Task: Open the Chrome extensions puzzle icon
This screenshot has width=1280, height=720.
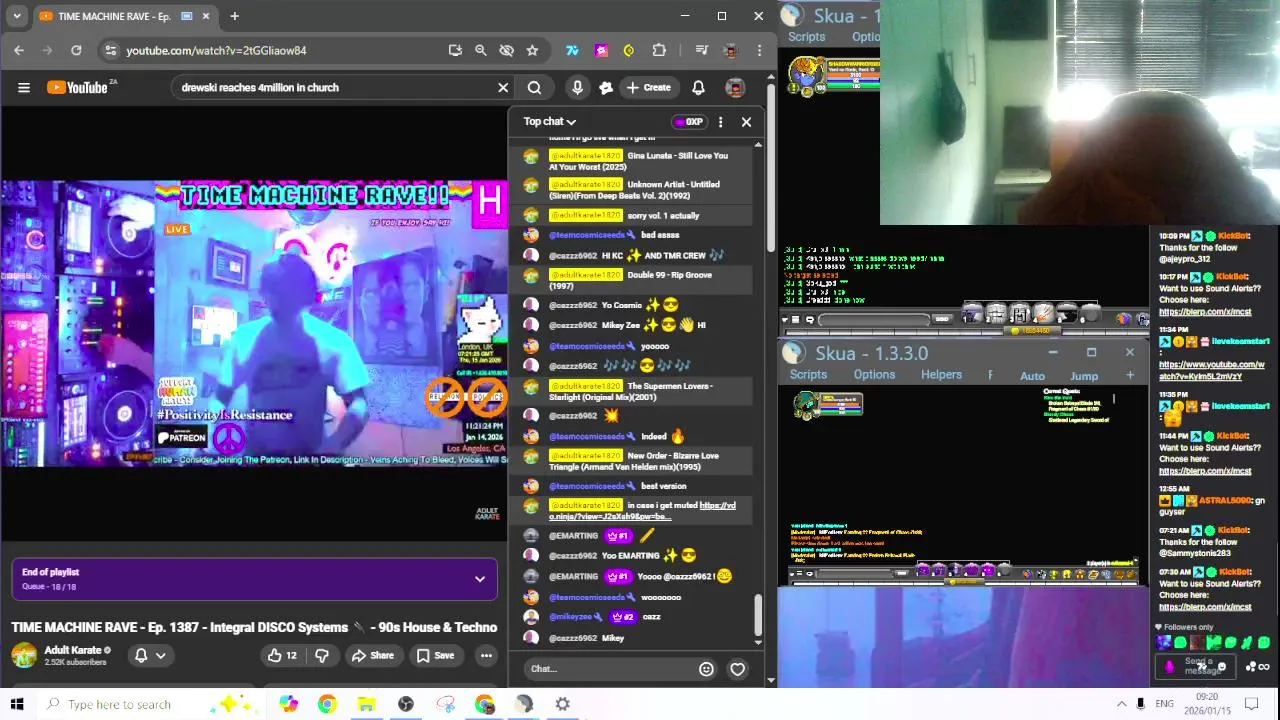Action: click(659, 50)
